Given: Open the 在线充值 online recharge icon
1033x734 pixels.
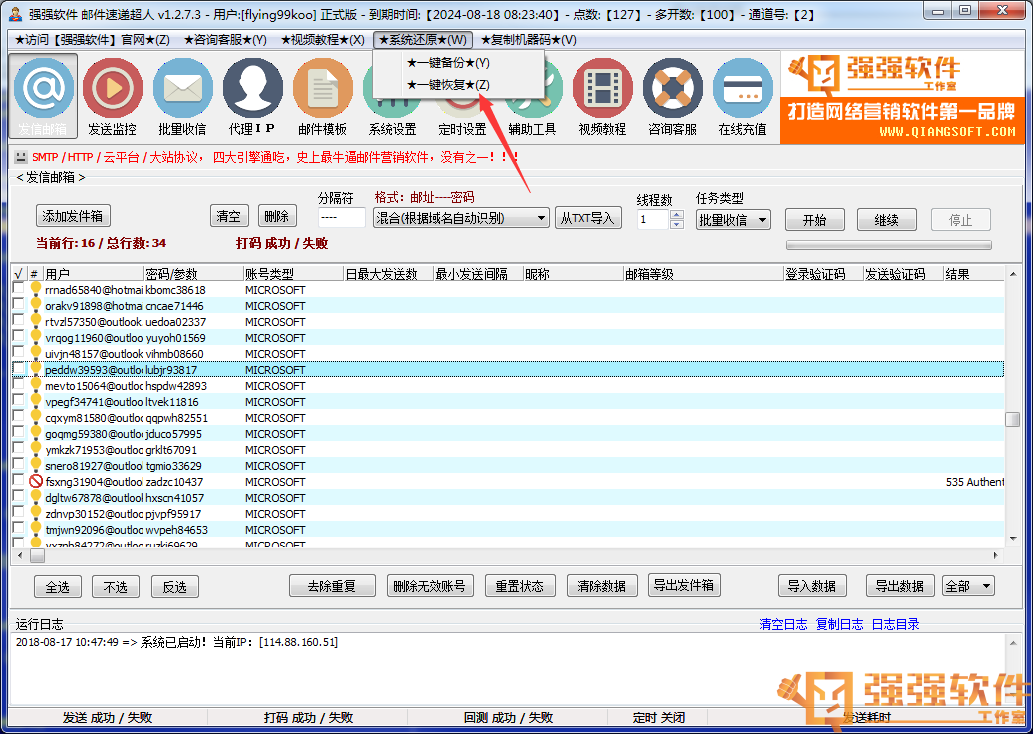Looking at the screenshot, I should tap(742, 97).
